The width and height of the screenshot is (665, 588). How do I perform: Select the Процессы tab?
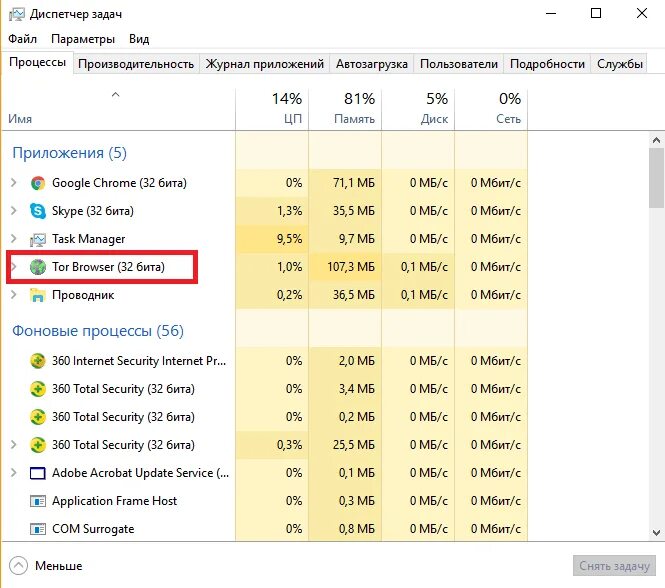pos(37,62)
